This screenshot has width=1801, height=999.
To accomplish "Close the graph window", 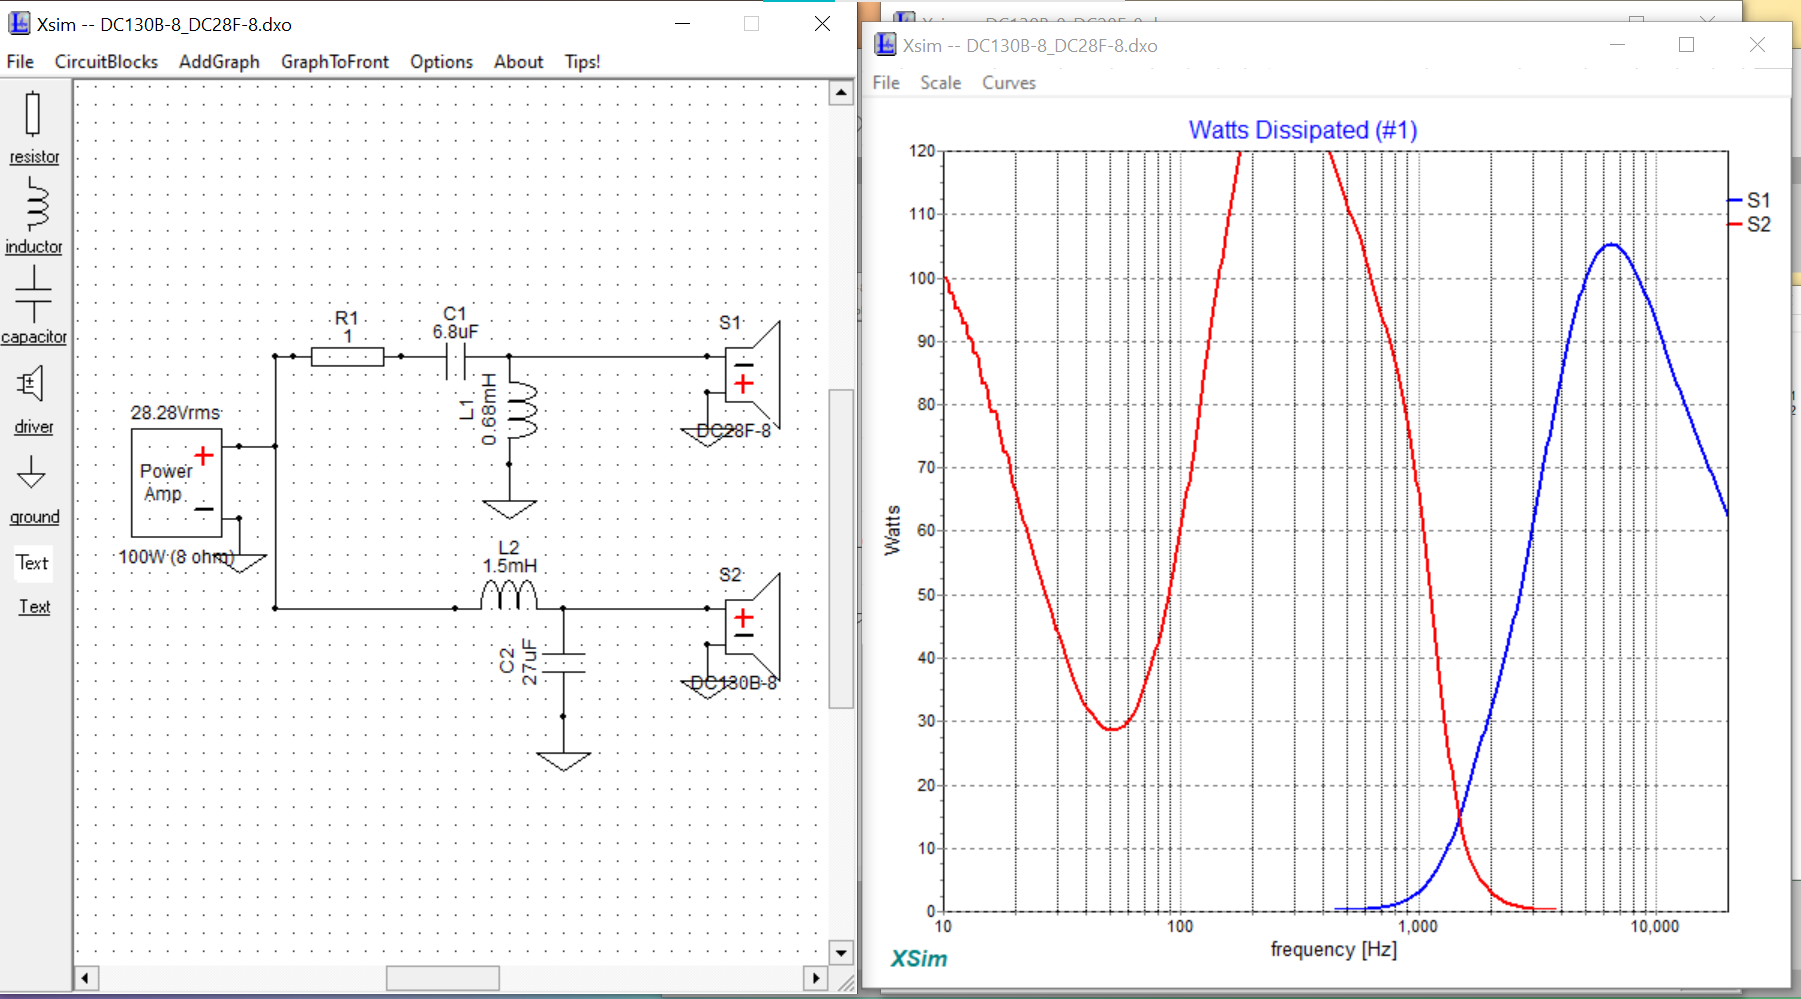I will [x=1757, y=45].
